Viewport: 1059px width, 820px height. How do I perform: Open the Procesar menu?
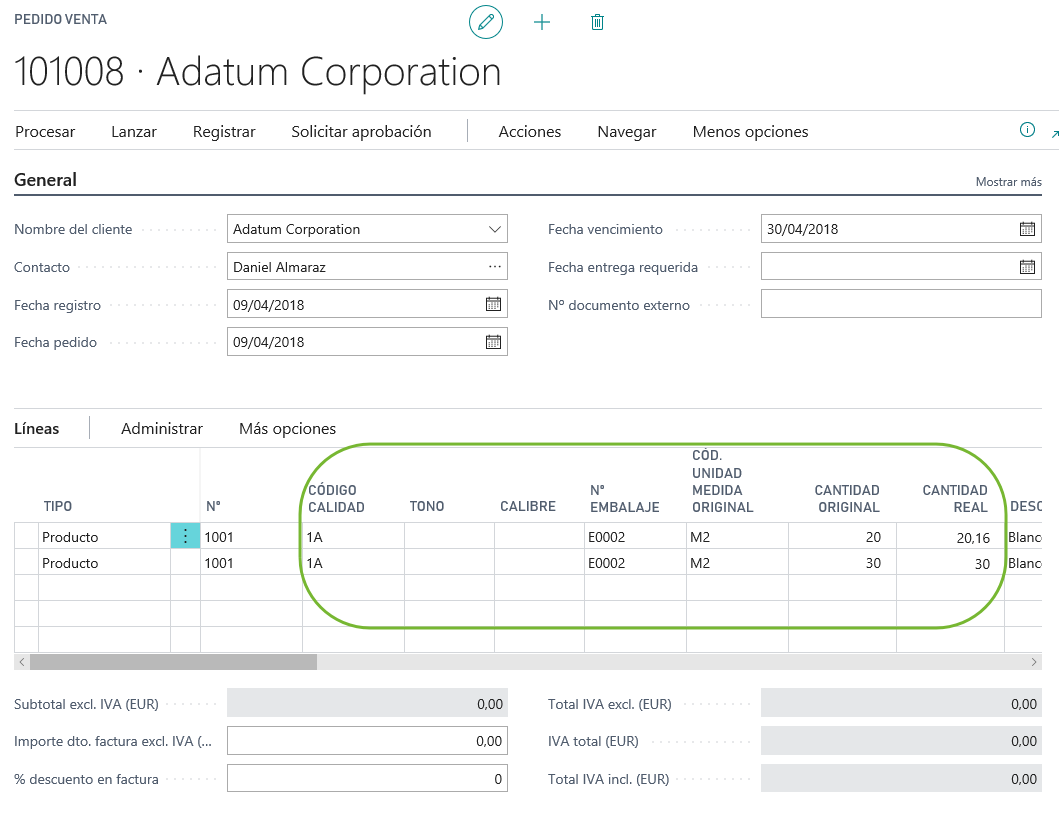(45, 132)
